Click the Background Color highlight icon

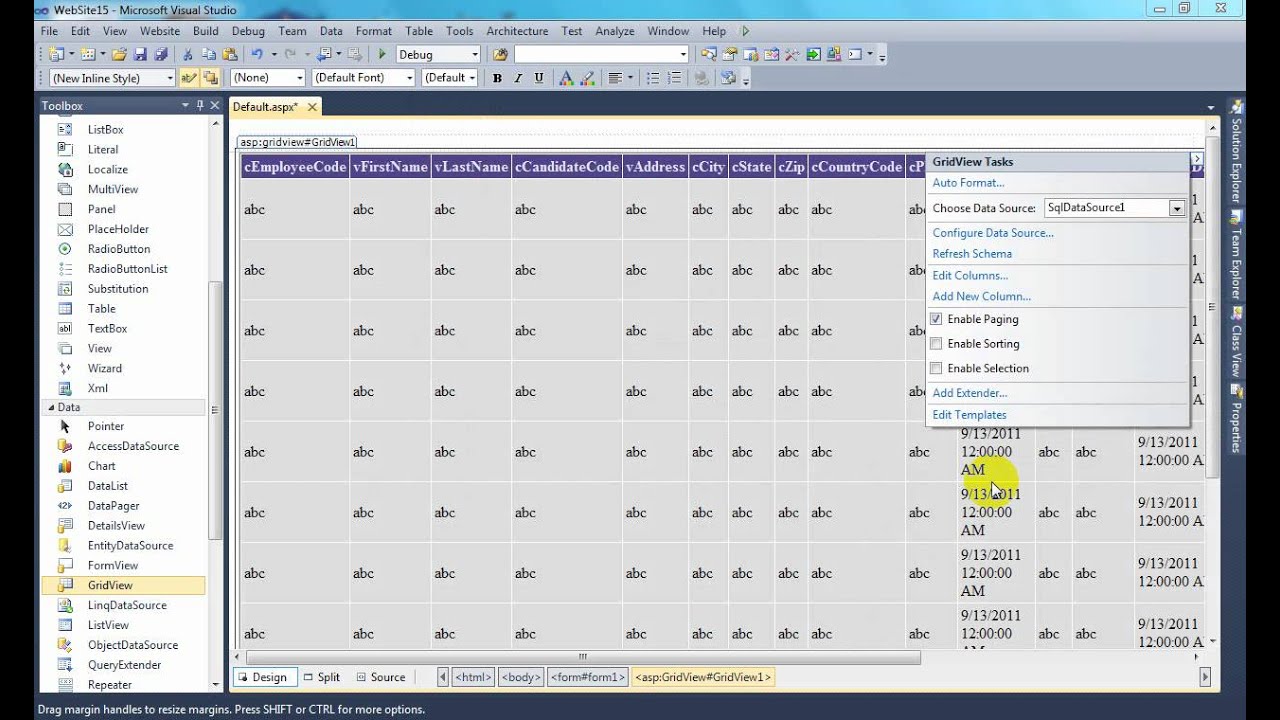(x=587, y=78)
